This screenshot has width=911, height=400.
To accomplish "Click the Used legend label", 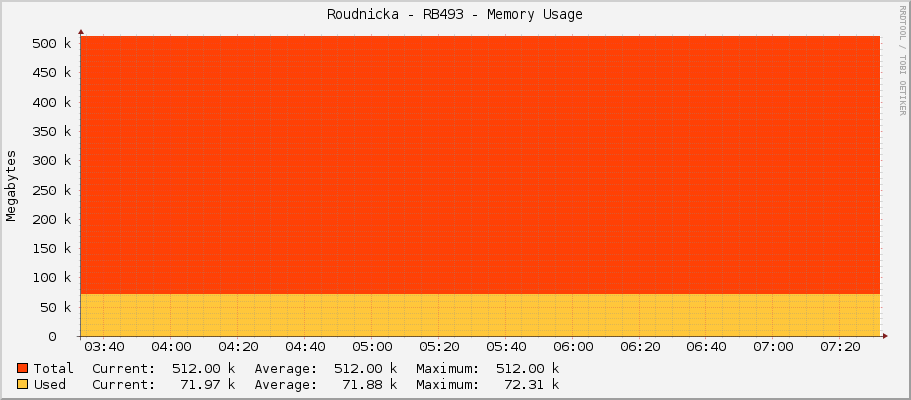I will [x=50, y=385].
